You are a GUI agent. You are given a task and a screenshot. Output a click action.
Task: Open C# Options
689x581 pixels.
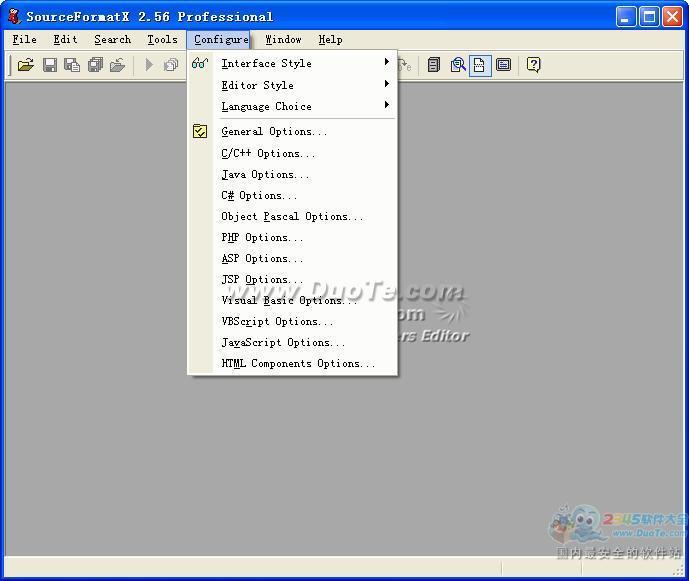tap(292, 195)
